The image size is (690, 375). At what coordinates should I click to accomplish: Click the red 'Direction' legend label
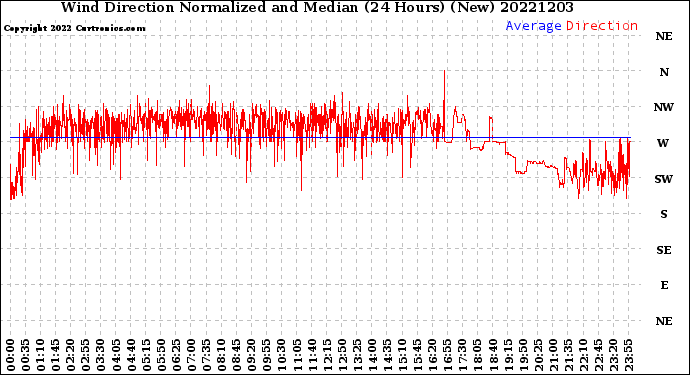[x=602, y=26]
